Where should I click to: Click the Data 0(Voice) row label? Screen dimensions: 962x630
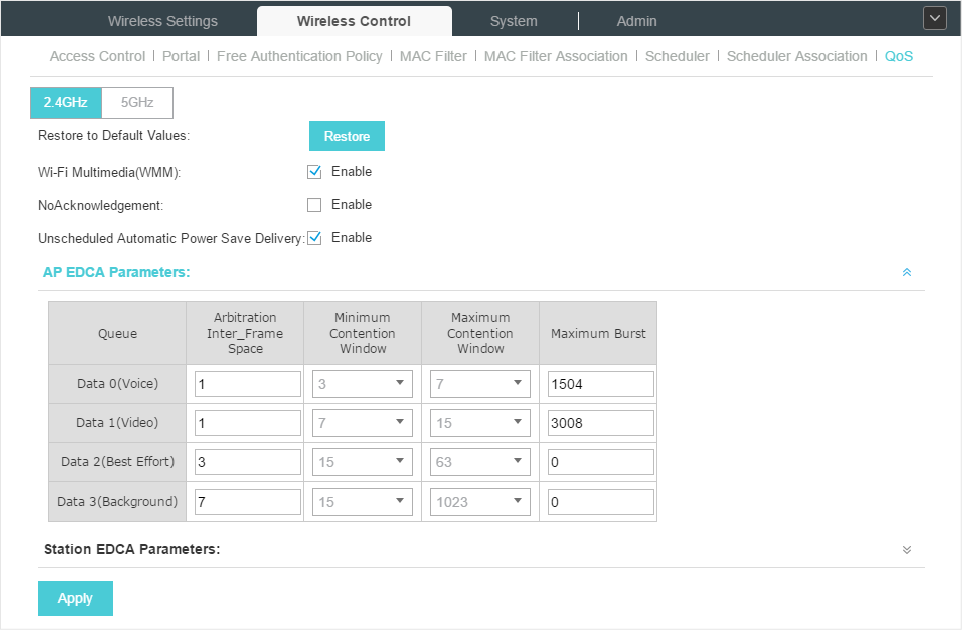pyautogui.click(x=117, y=383)
